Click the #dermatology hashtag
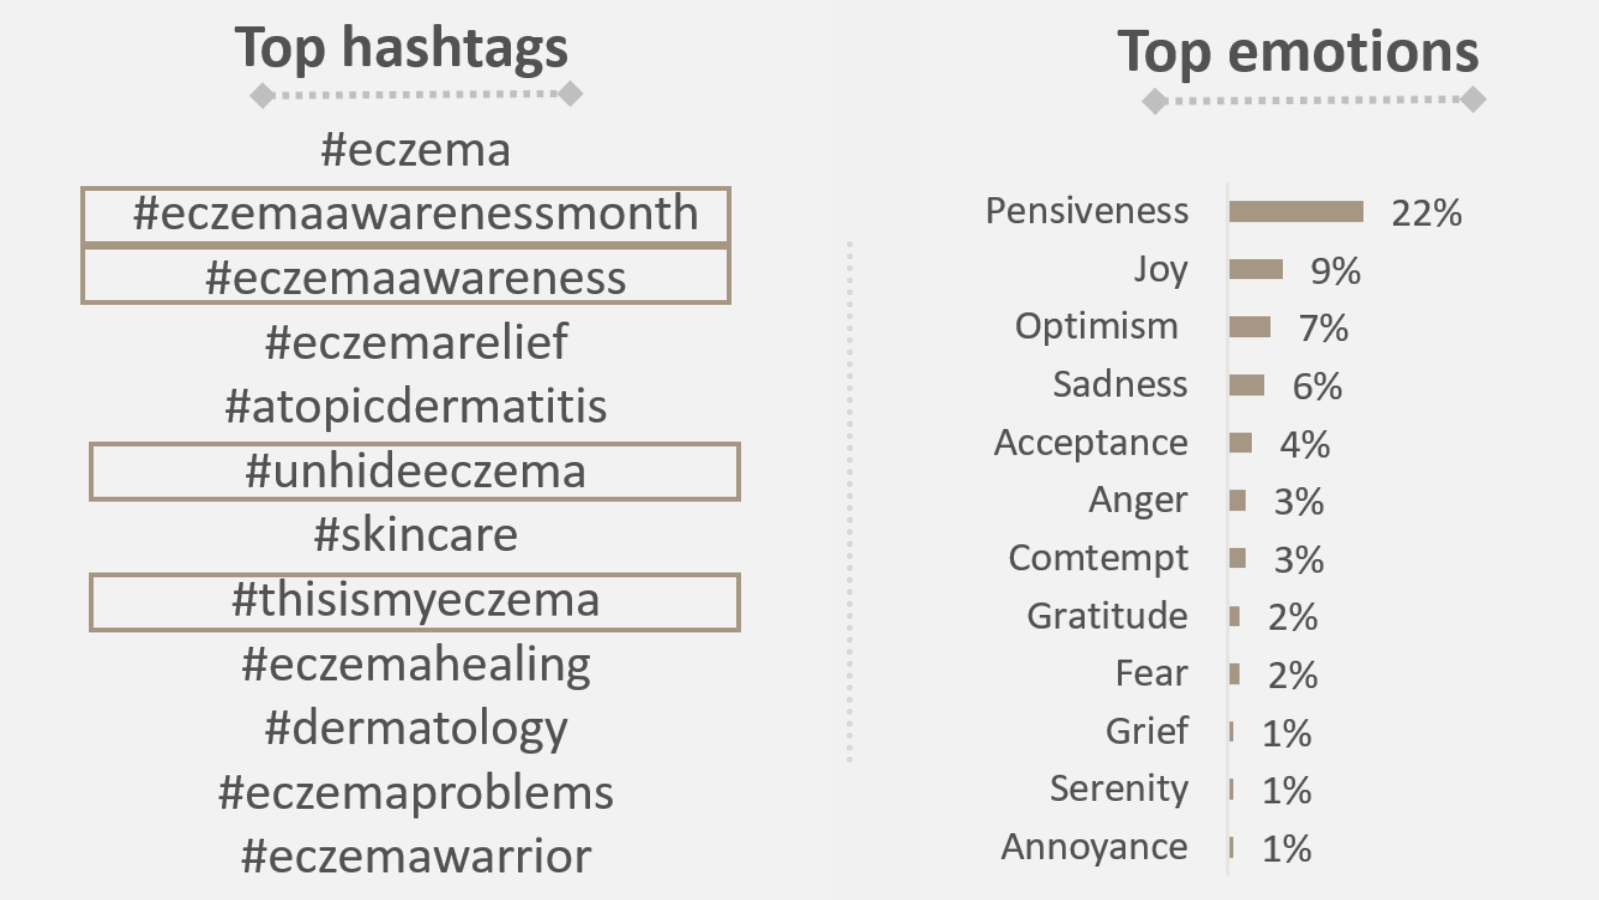The height and width of the screenshot is (900, 1599). [x=416, y=729]
